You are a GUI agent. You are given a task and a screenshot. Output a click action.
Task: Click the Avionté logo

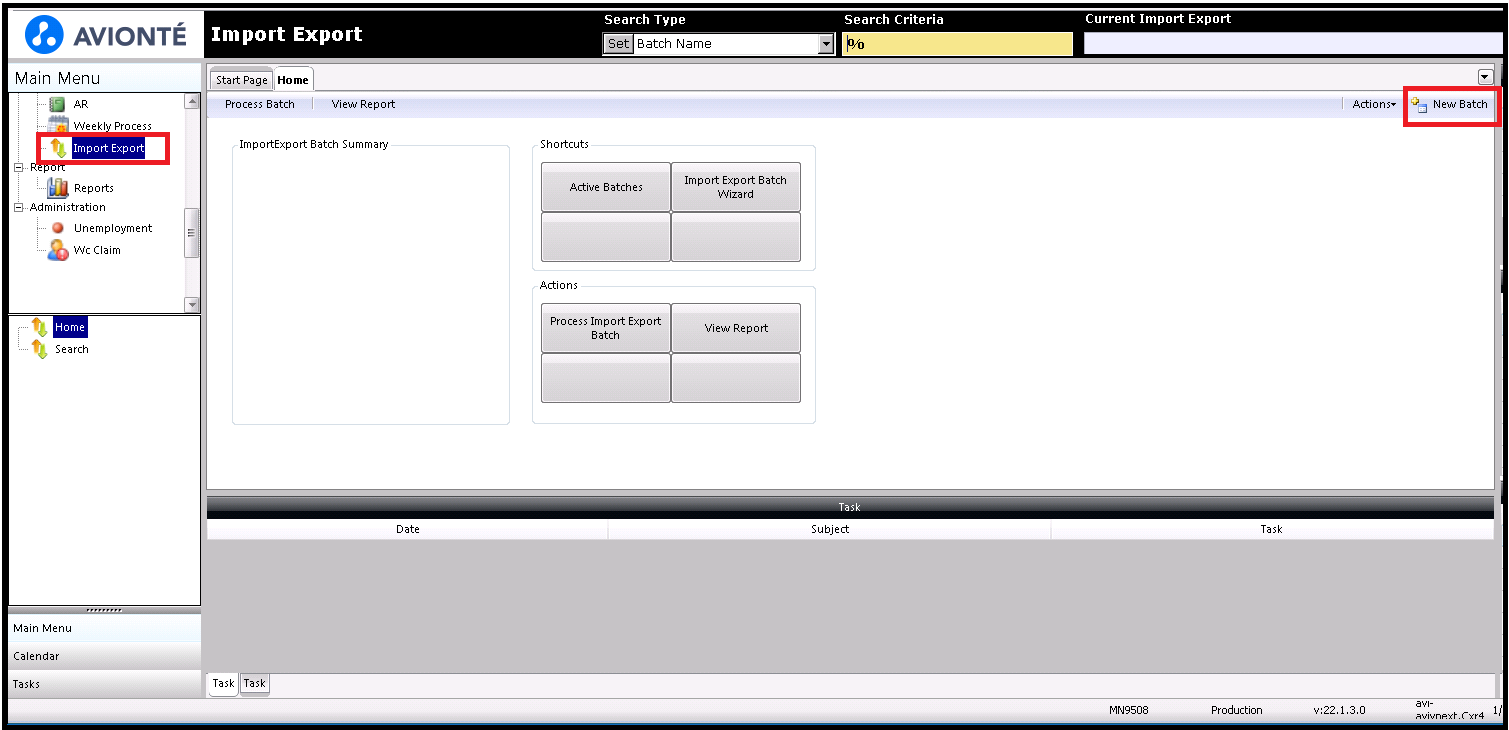tap(105, 35)
